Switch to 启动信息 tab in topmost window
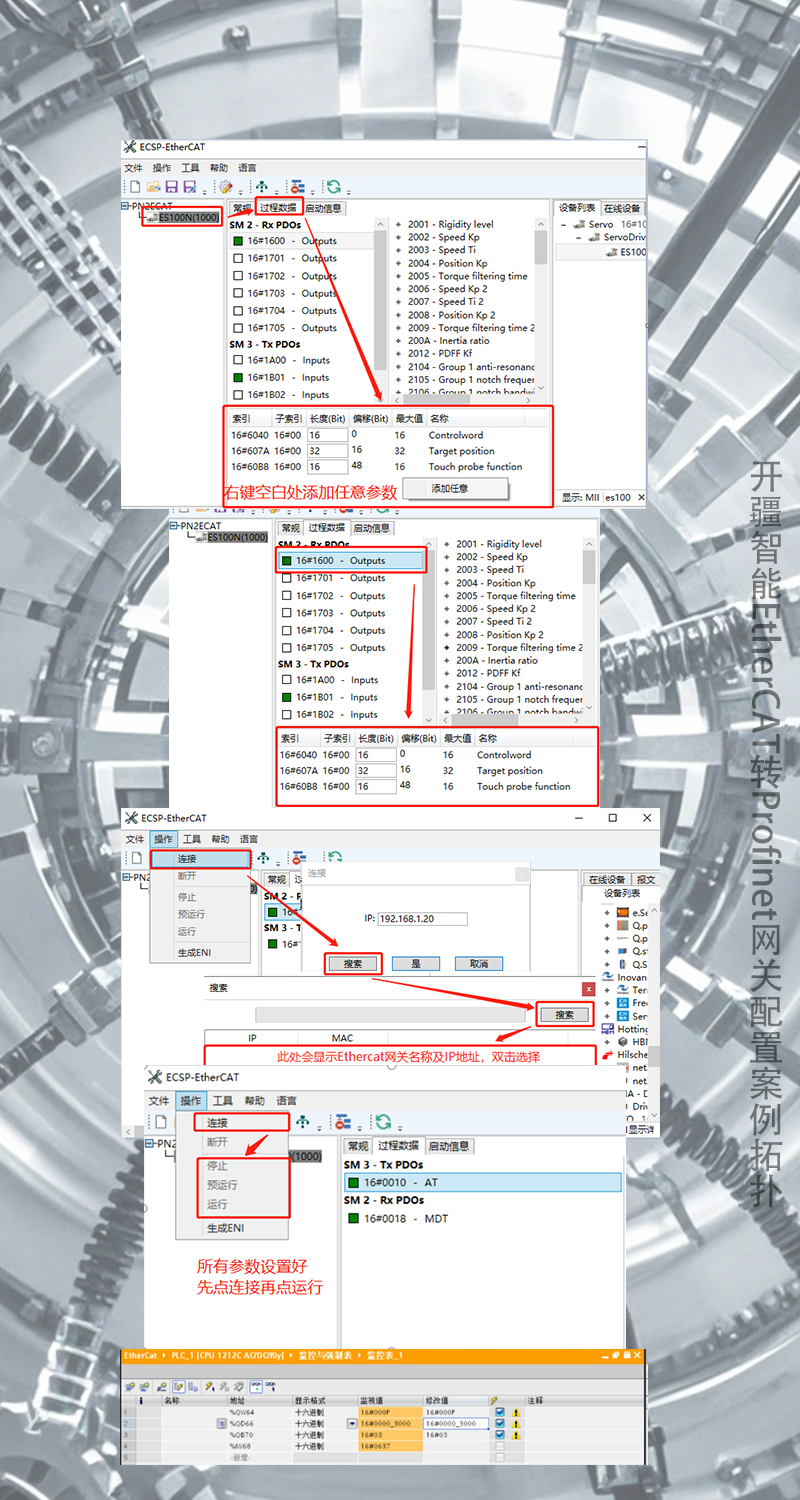The height and width of the screenshot is (1500, 800). [x=323, y=208]
